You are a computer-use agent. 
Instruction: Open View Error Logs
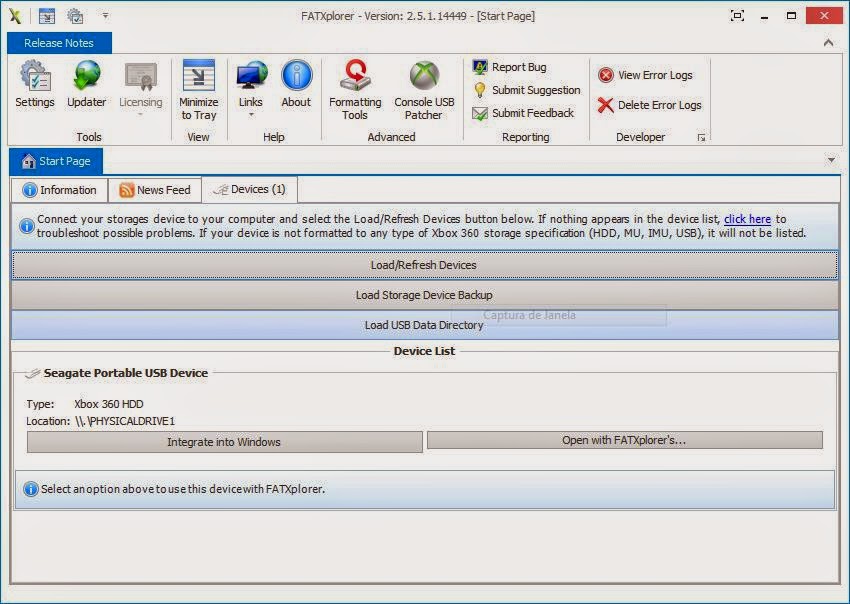tap(645, 75)
